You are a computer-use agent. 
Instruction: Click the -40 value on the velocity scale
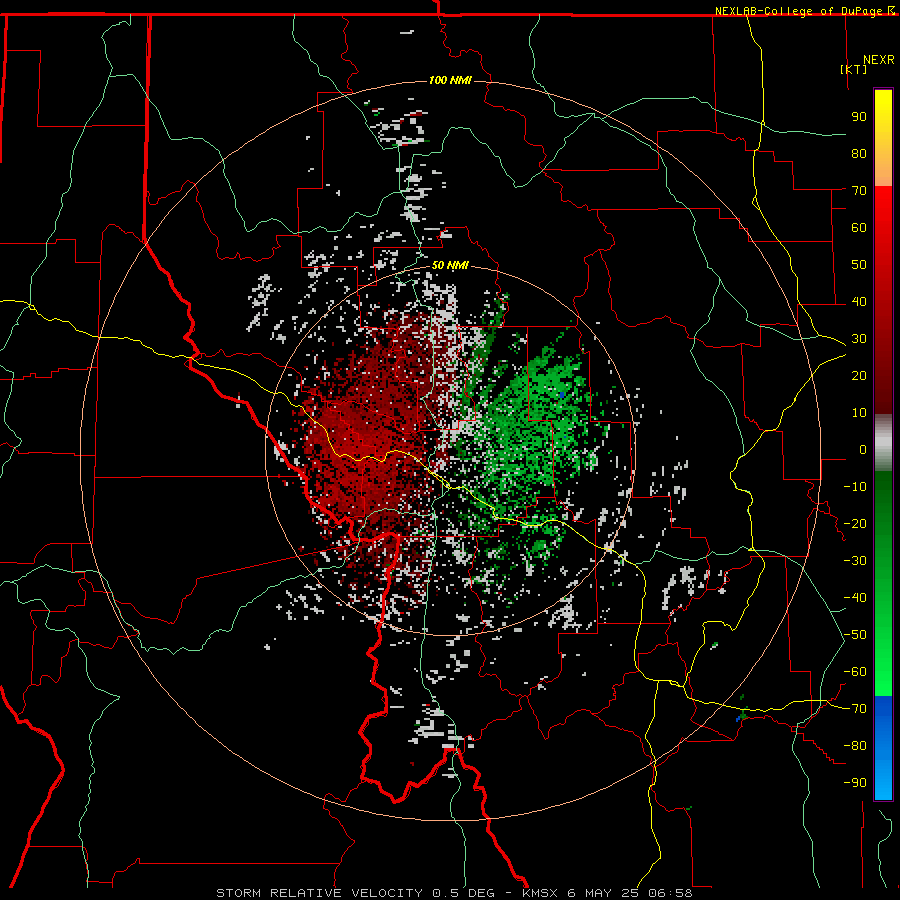[855, 598]
